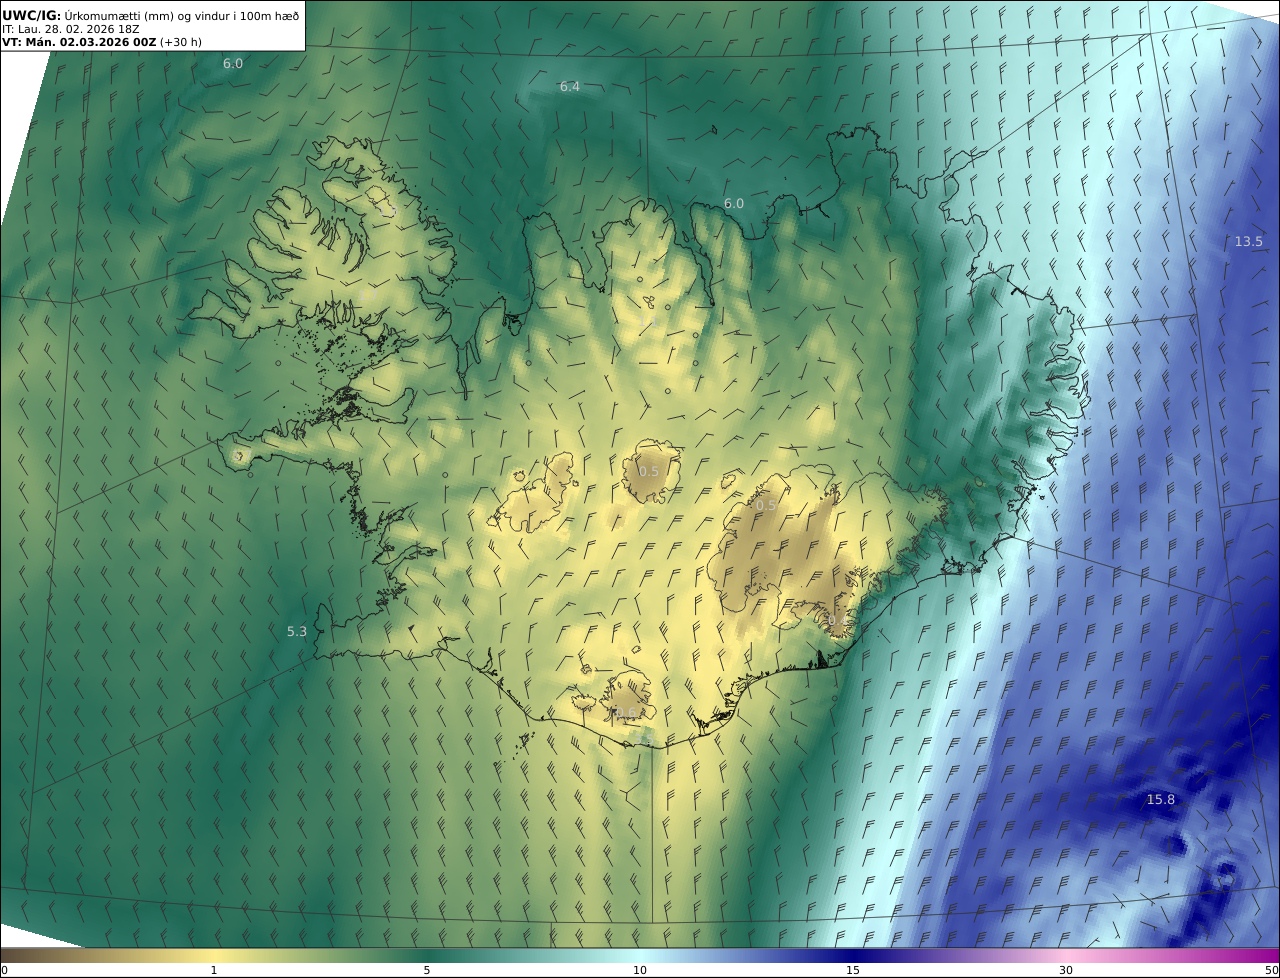1280x978 pixels.
Task: Click the "10" tick label on the color scale
Action: click(640, 970)
